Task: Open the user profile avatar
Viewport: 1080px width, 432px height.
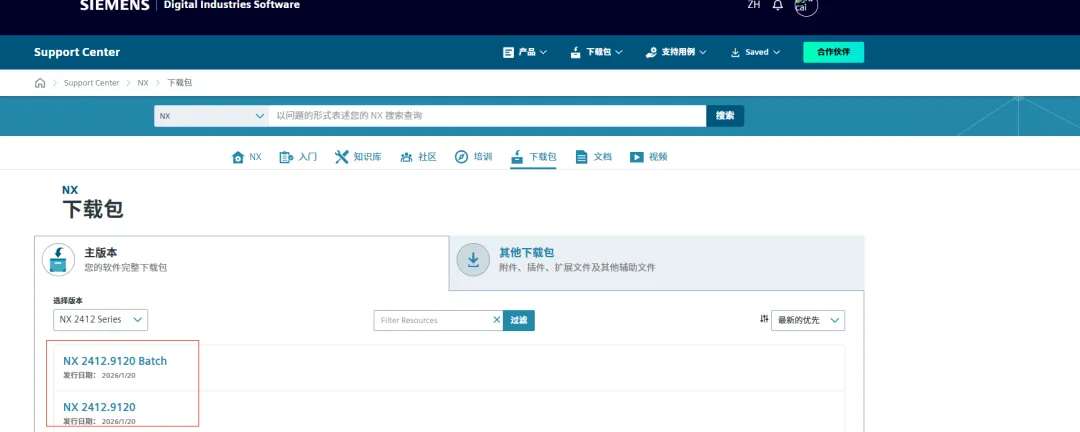Action: (805, 6)
